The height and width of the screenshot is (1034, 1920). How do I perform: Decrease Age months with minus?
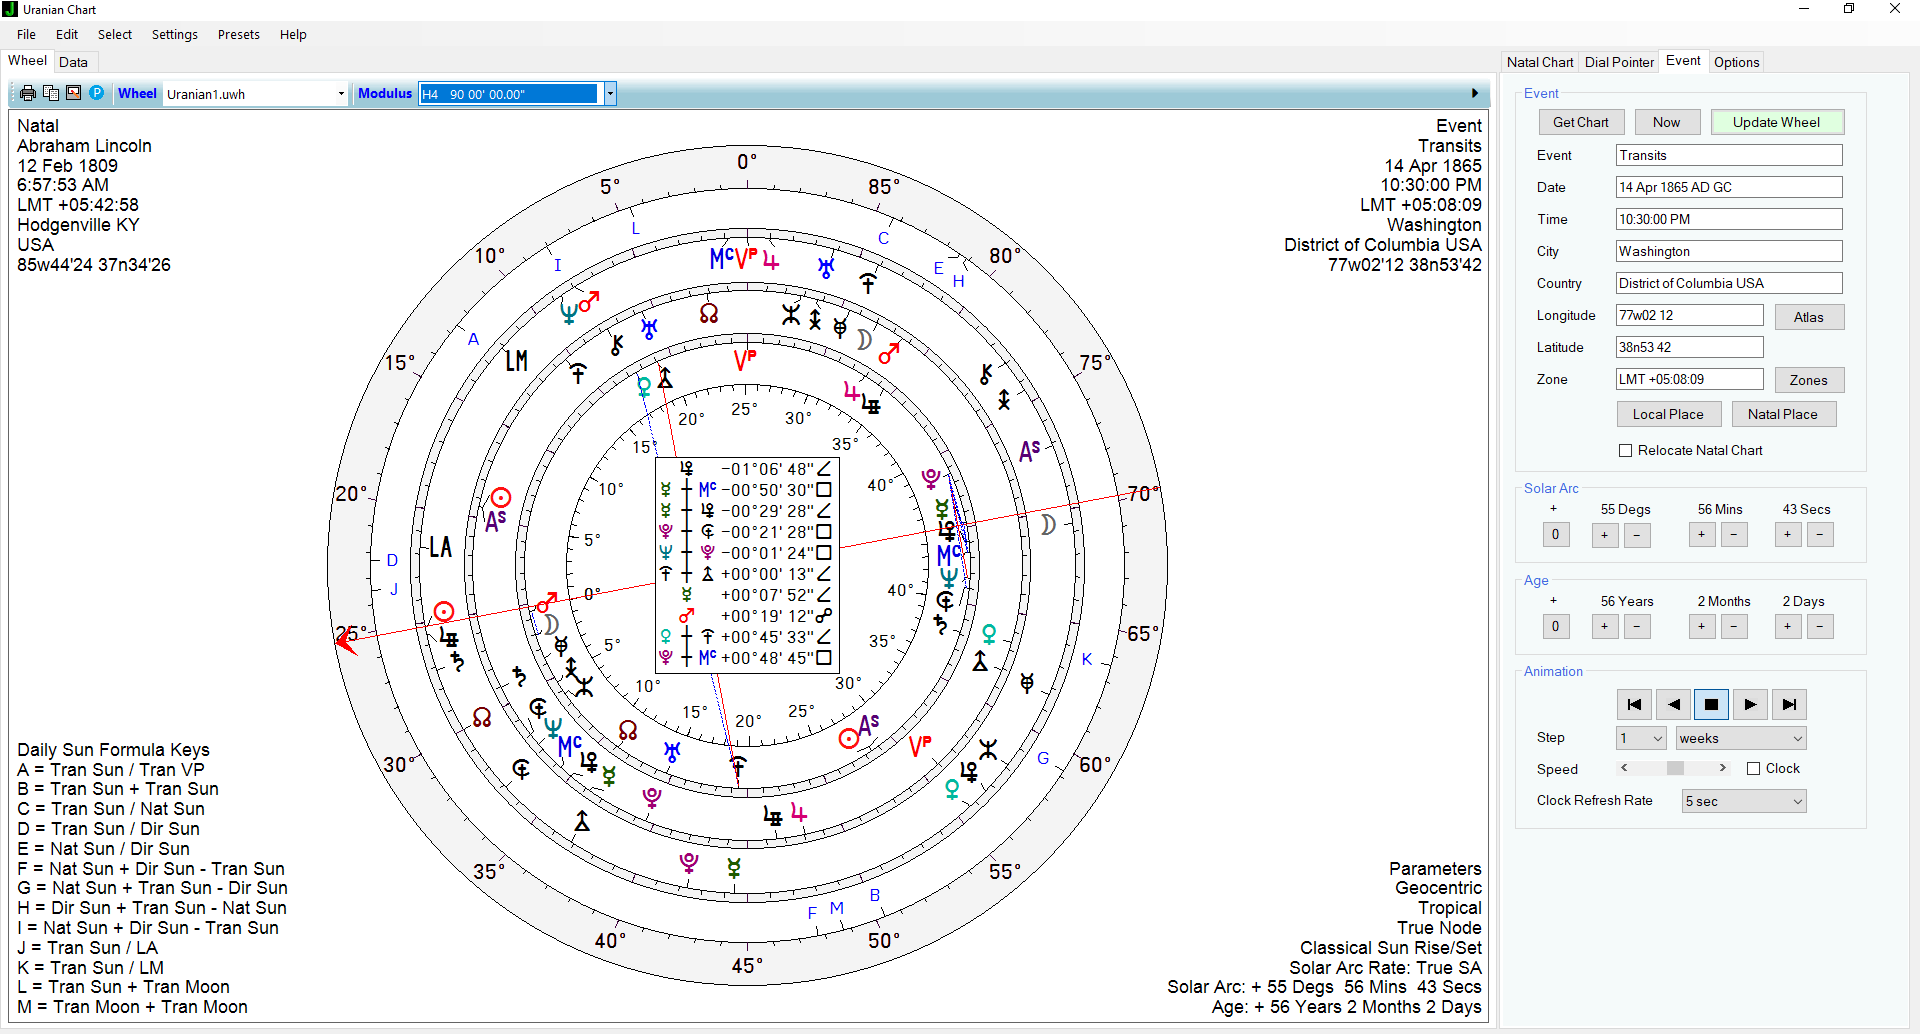coord(1734,627)
